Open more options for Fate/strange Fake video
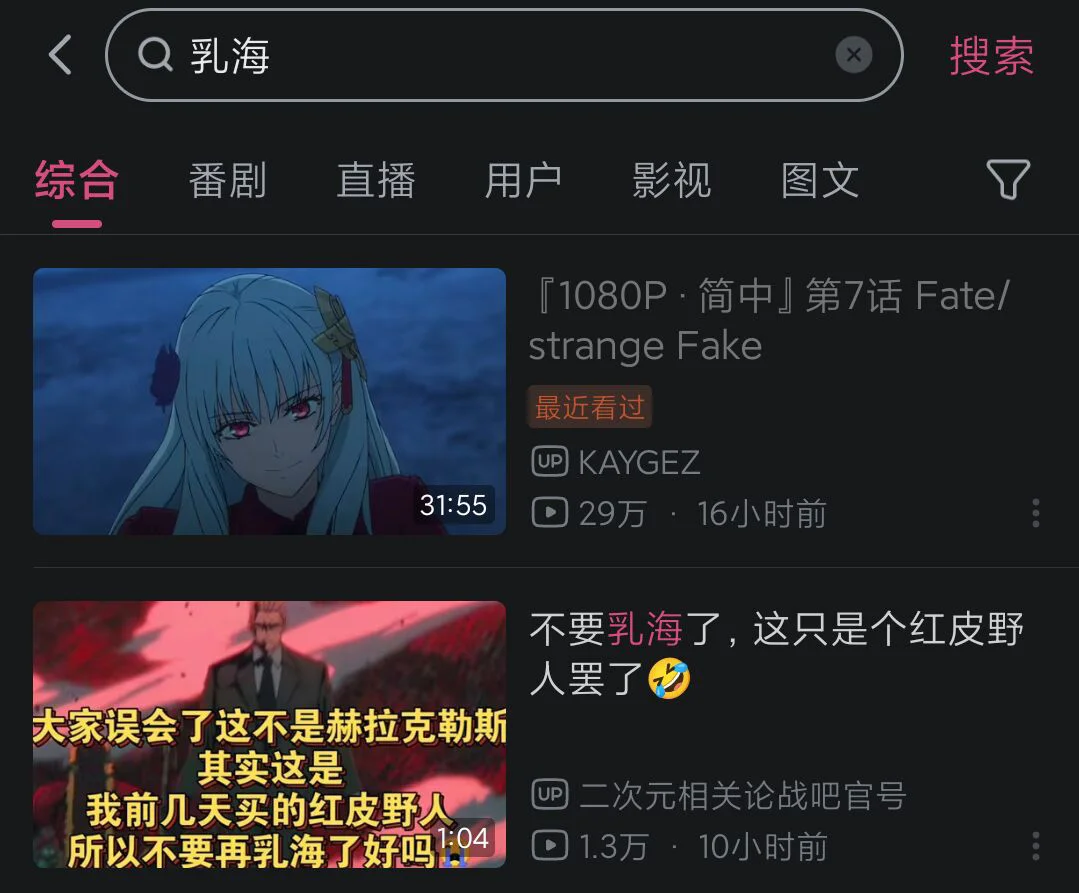The image size is (1079, 893). (1036, 513)
